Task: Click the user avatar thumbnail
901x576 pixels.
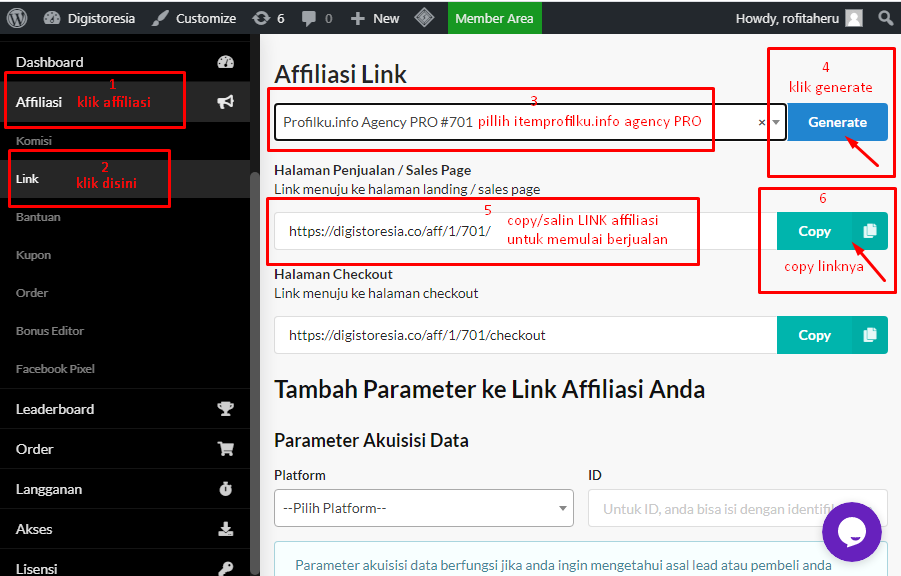Action: point(854,18)
